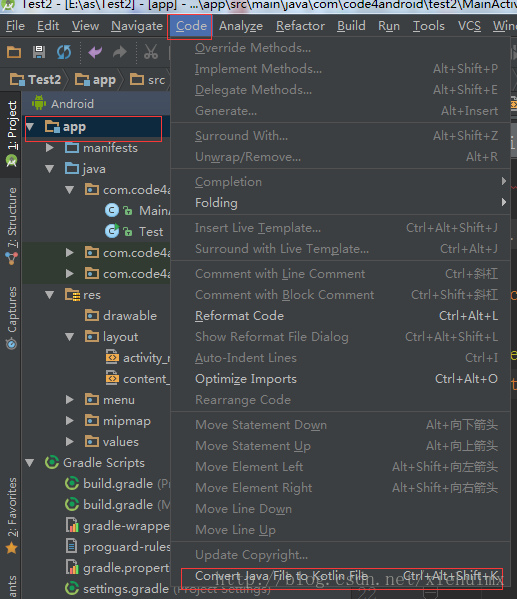The width and height of the screenshot is (517, 599).
Task: Collapse the Gradle Scripts node
Action: pyautogui.click(x=30, y=463)
